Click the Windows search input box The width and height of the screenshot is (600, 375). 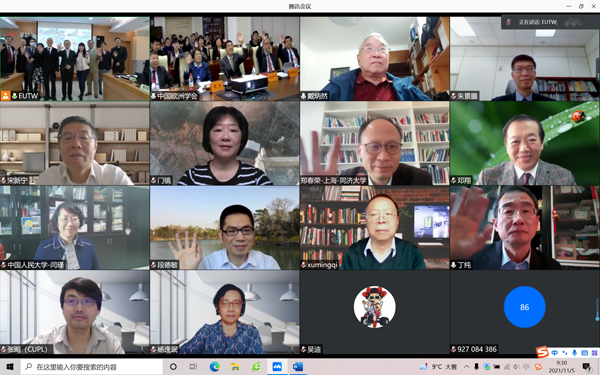(x=91, y=367)
